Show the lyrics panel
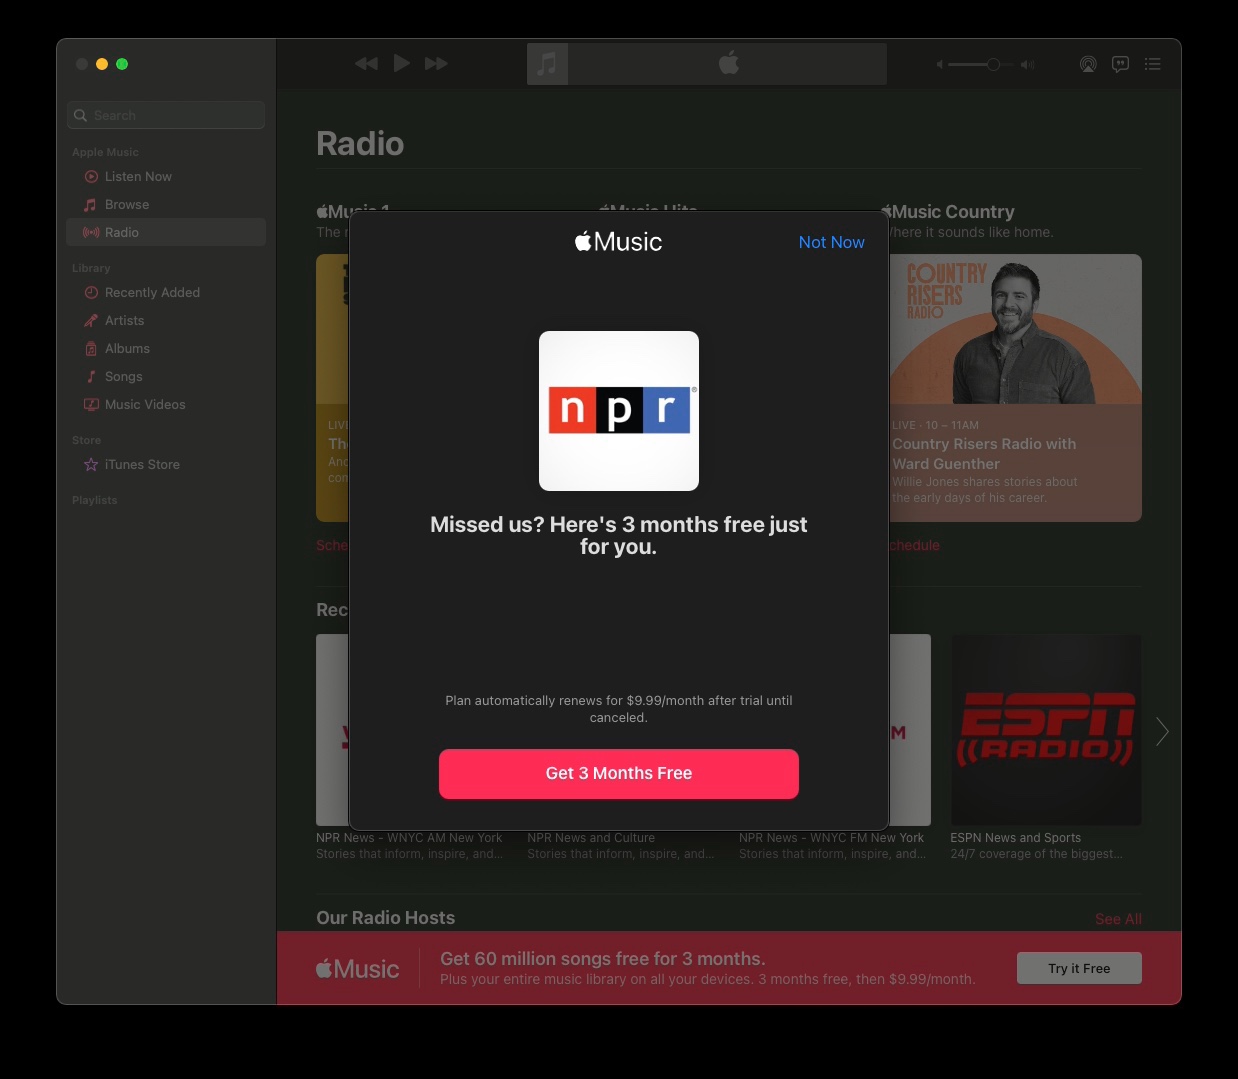Image resolution: width=1238 pixels, height=1079 pixels. (x=1121, y=64)
